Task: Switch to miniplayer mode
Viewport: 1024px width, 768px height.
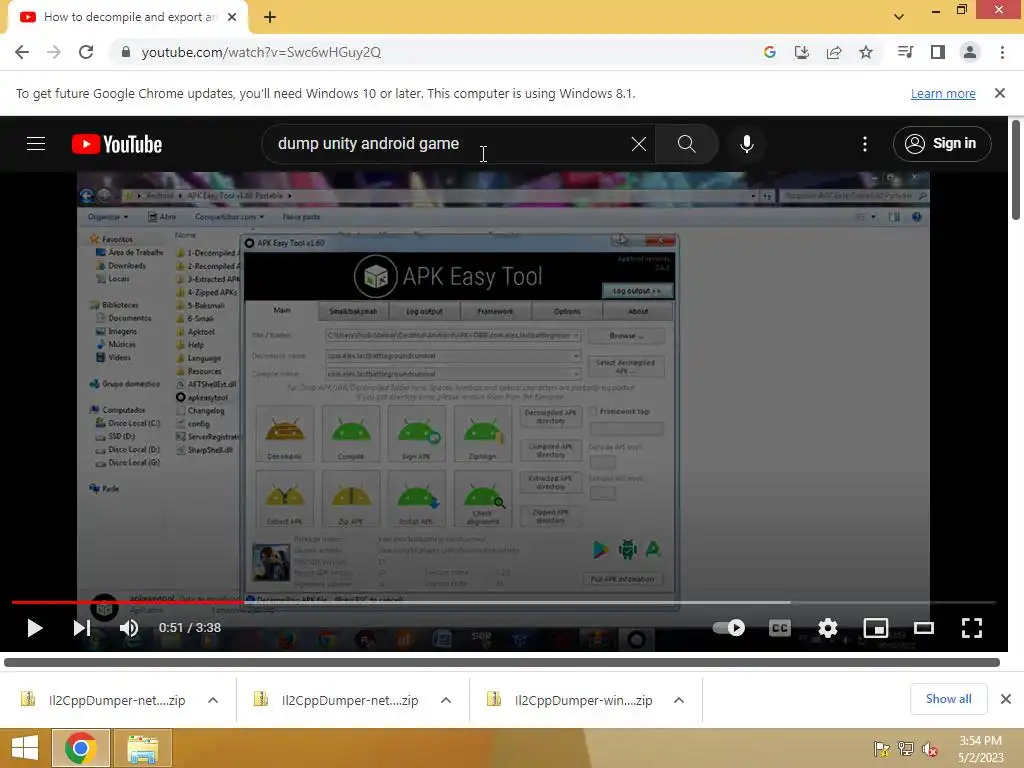Action: point(876,628)
